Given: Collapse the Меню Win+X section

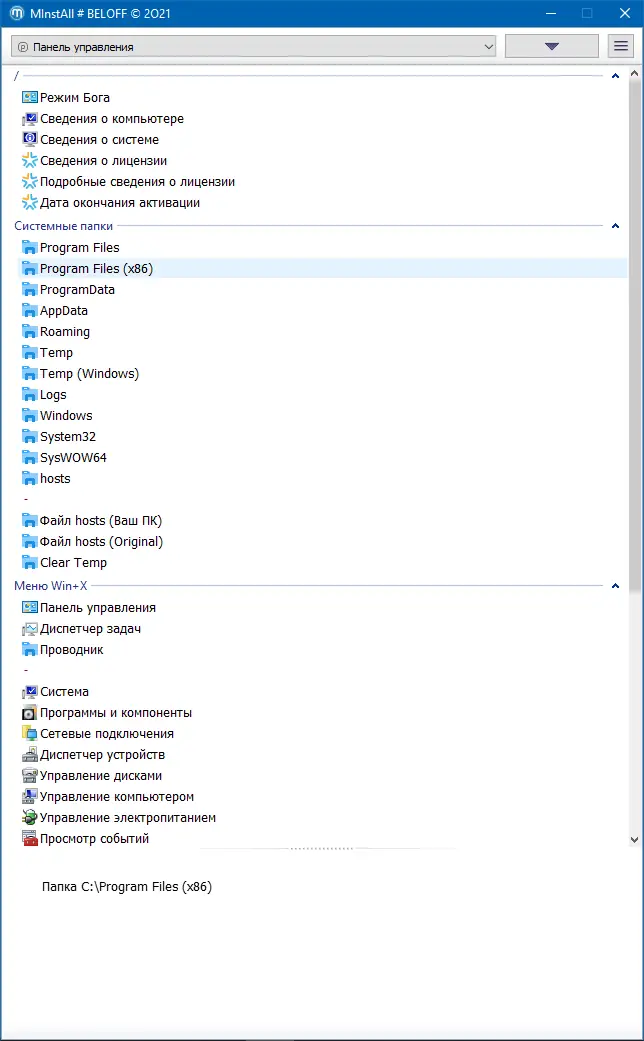Looking at the screenshot, I should [x=615, y=586].
